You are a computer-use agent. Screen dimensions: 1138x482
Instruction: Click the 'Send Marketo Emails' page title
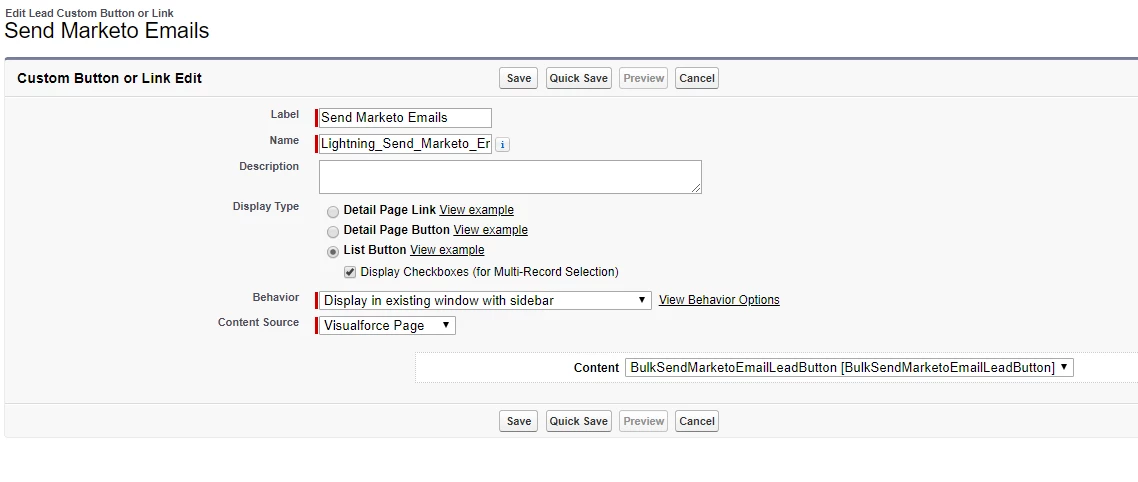pyautogui.click(x=107, y=30)
